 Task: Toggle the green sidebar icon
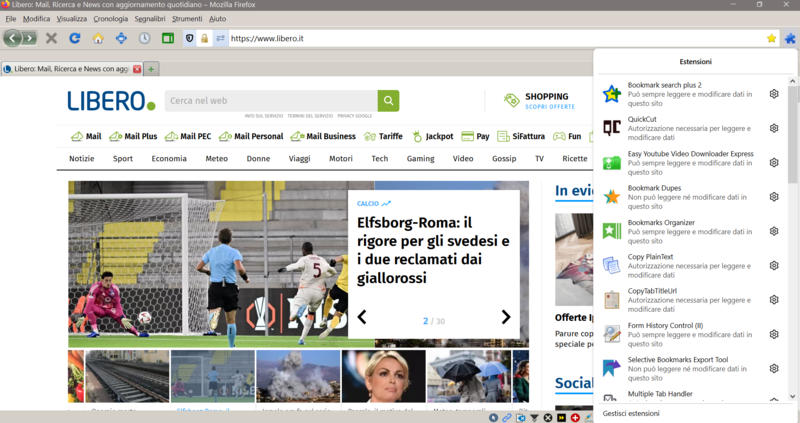click(x=168, y=38)
